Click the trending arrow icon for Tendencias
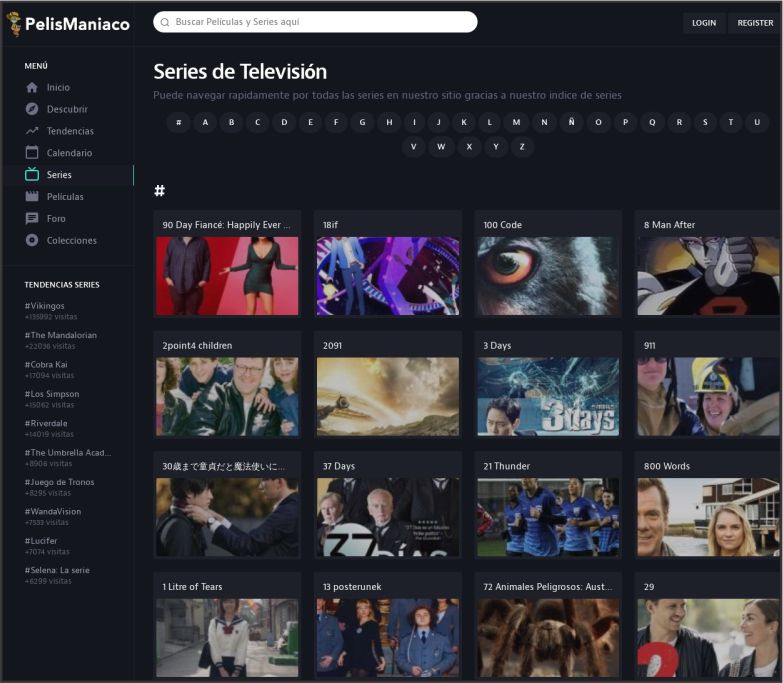Screen dimensions: 783x683 click(x=32, y=131)
